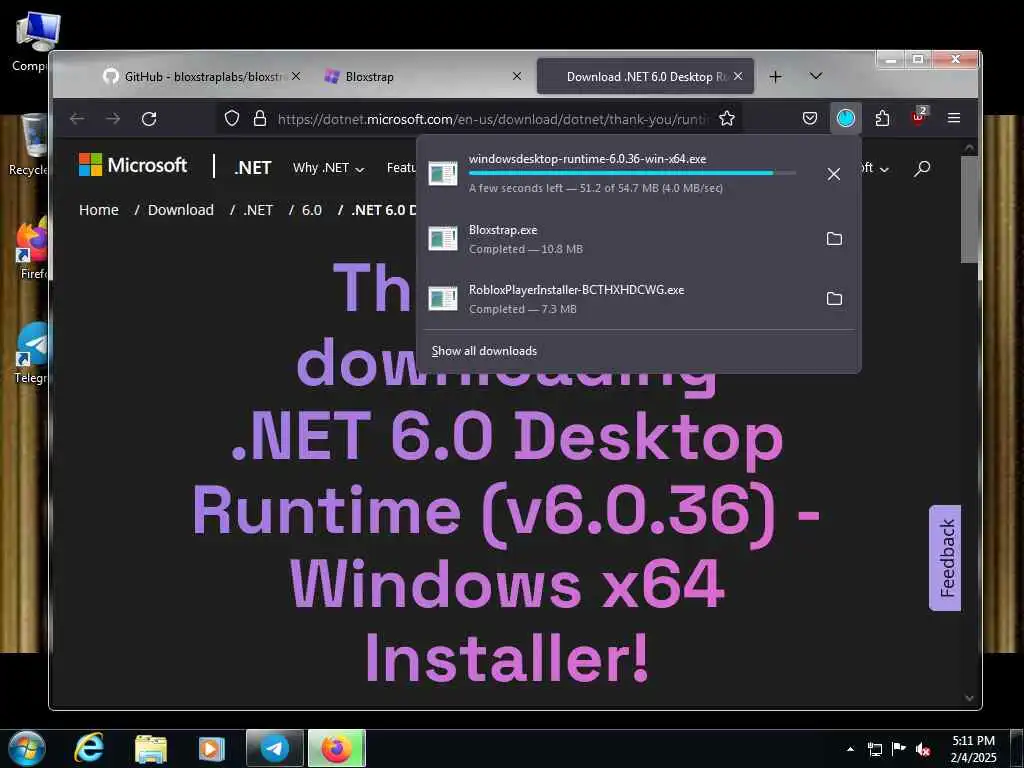
Task: Show Bloxstrap.exe in its folder
Action: (834, 238)
